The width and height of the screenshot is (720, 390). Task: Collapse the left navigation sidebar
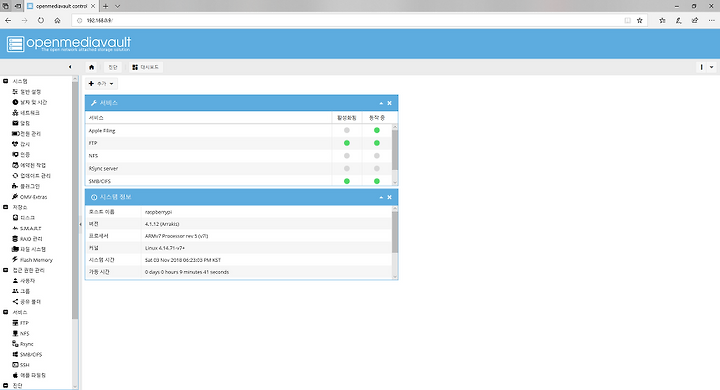point(70,67)
